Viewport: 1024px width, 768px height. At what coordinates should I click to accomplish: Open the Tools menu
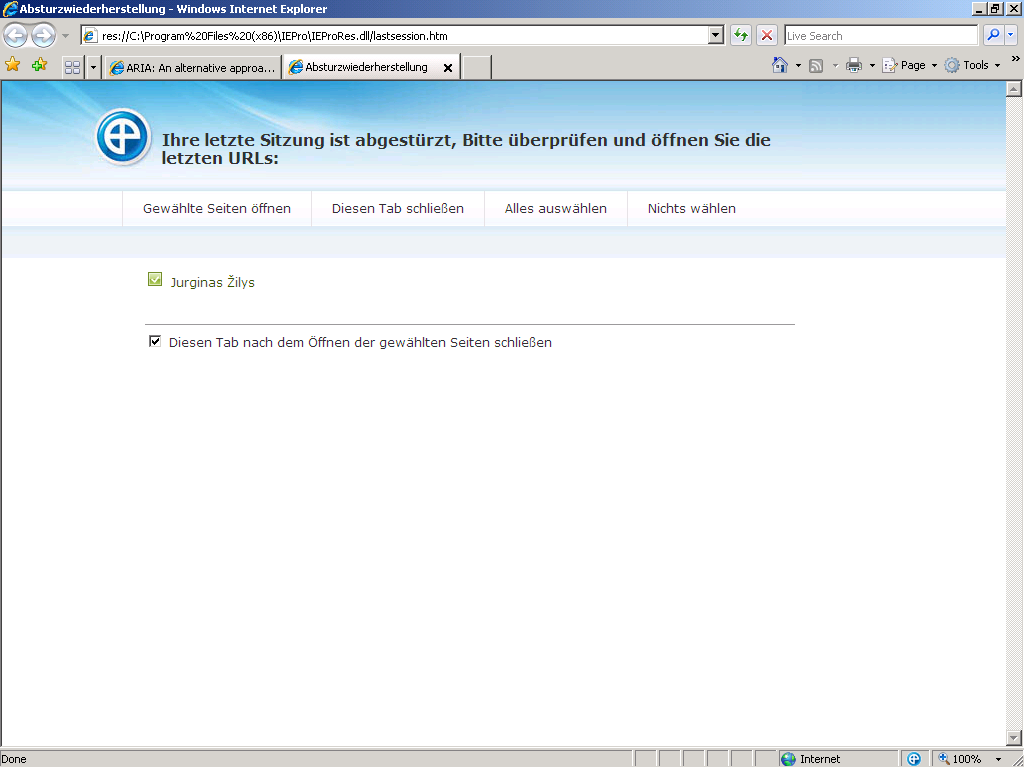[x=972, y=65]
